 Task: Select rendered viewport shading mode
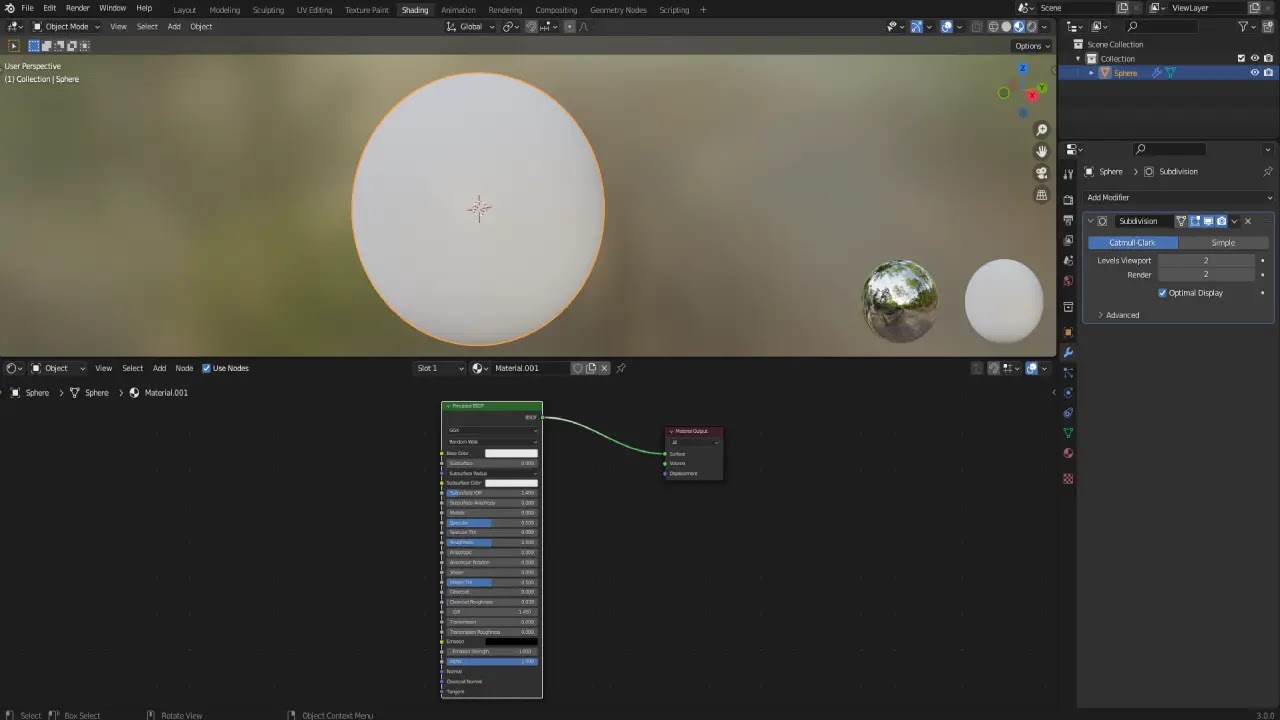point(1031,27)
